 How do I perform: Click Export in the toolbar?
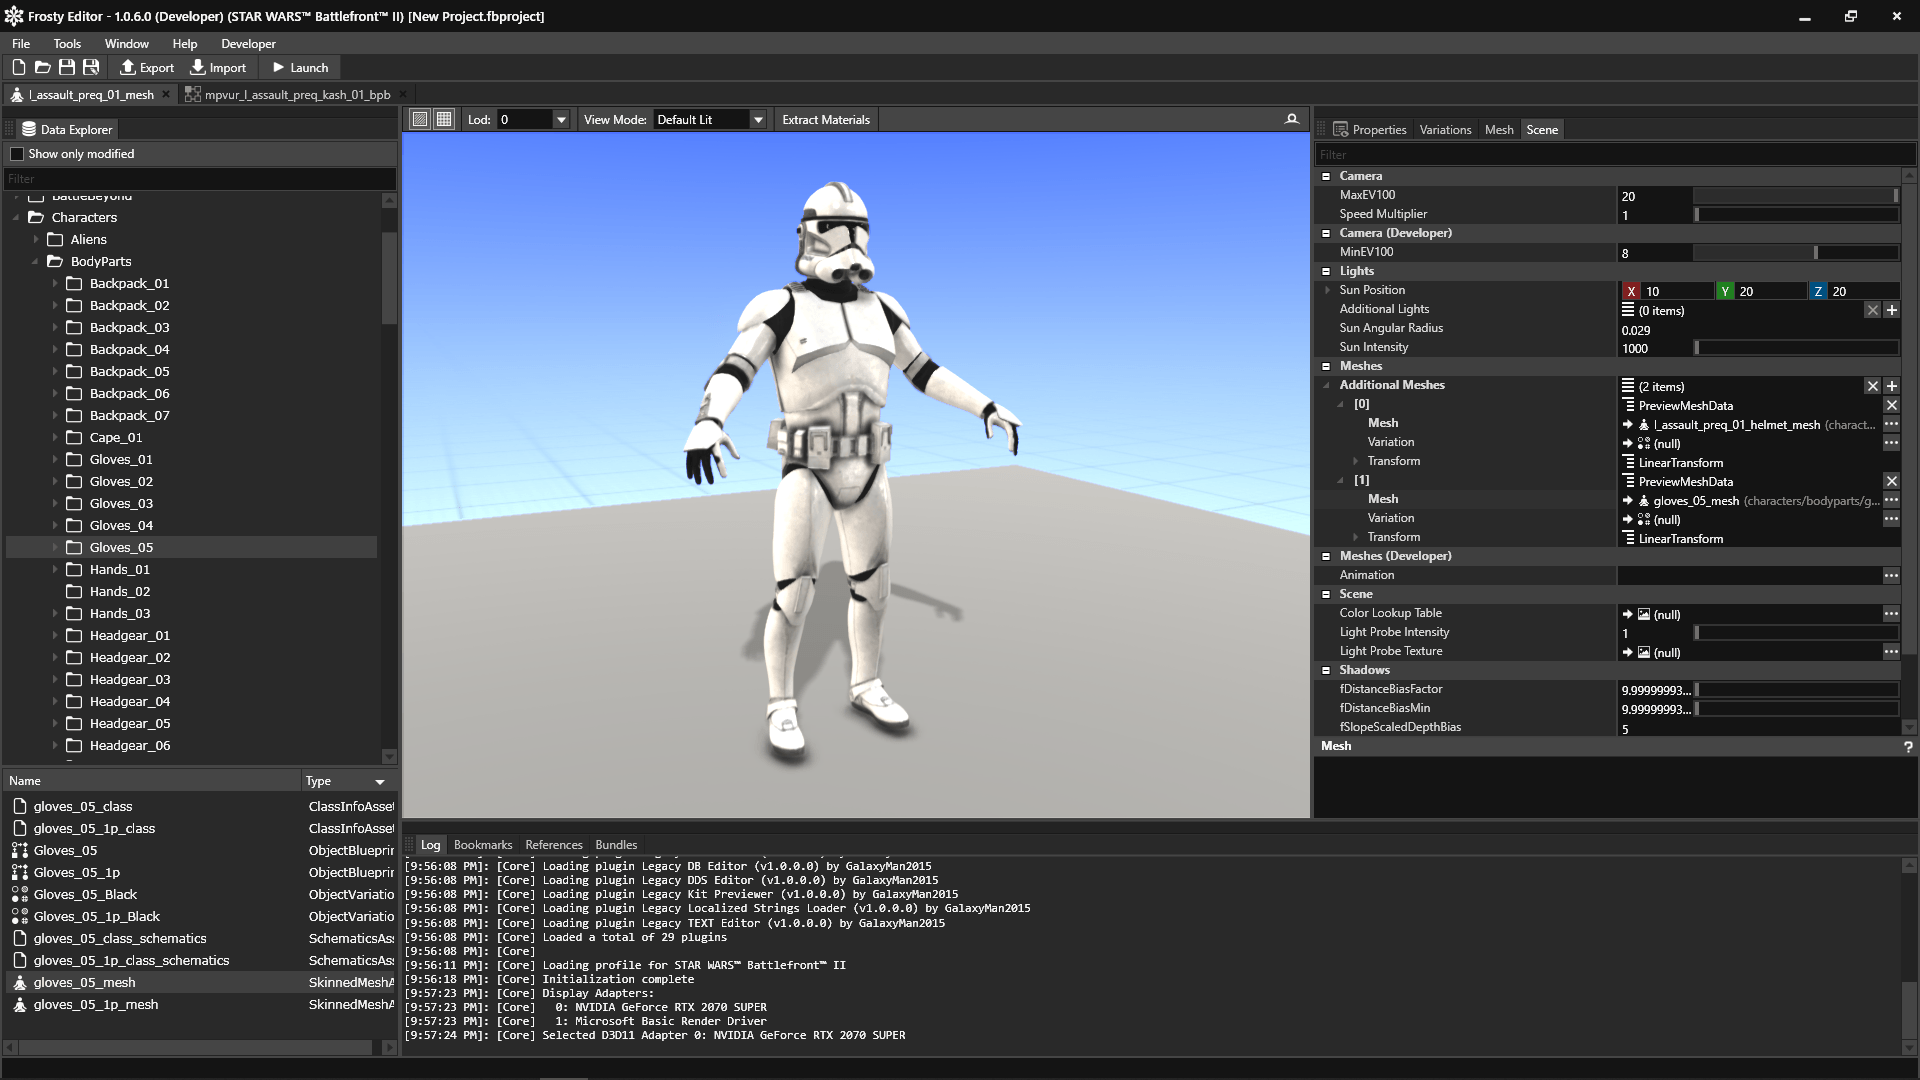(147, 67)
